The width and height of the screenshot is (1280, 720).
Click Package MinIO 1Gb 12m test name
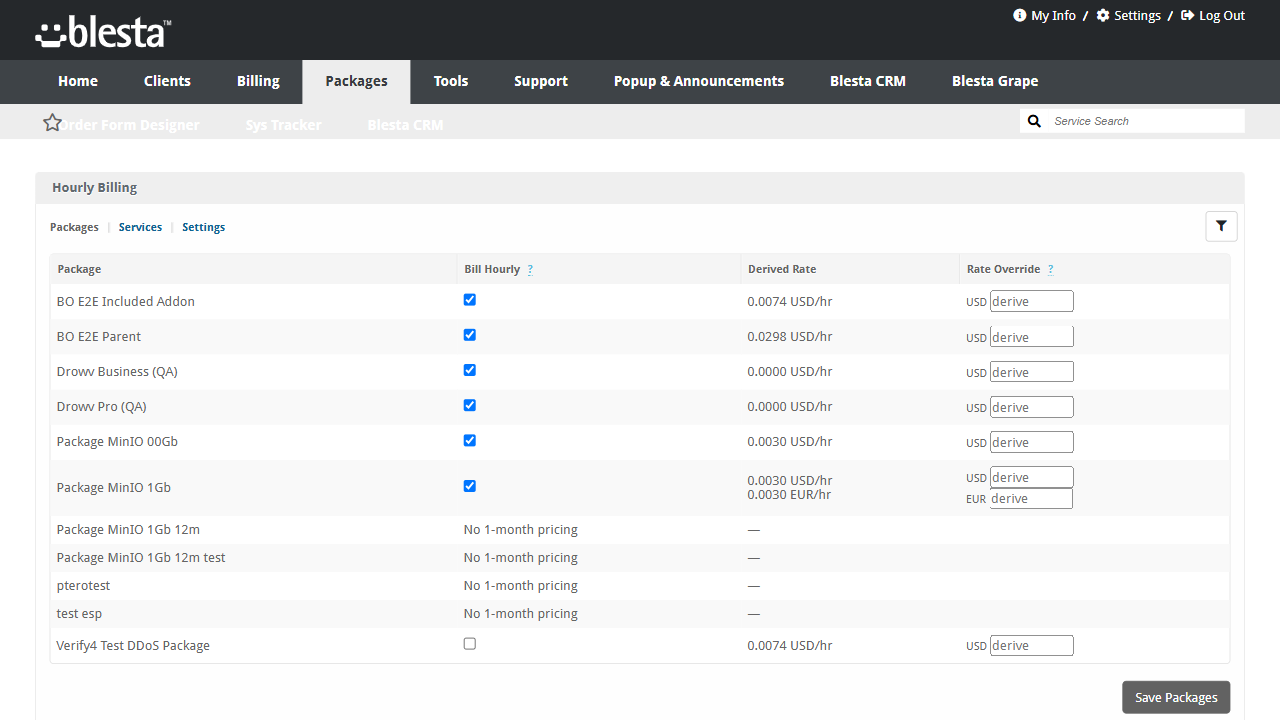pos(141,557)
